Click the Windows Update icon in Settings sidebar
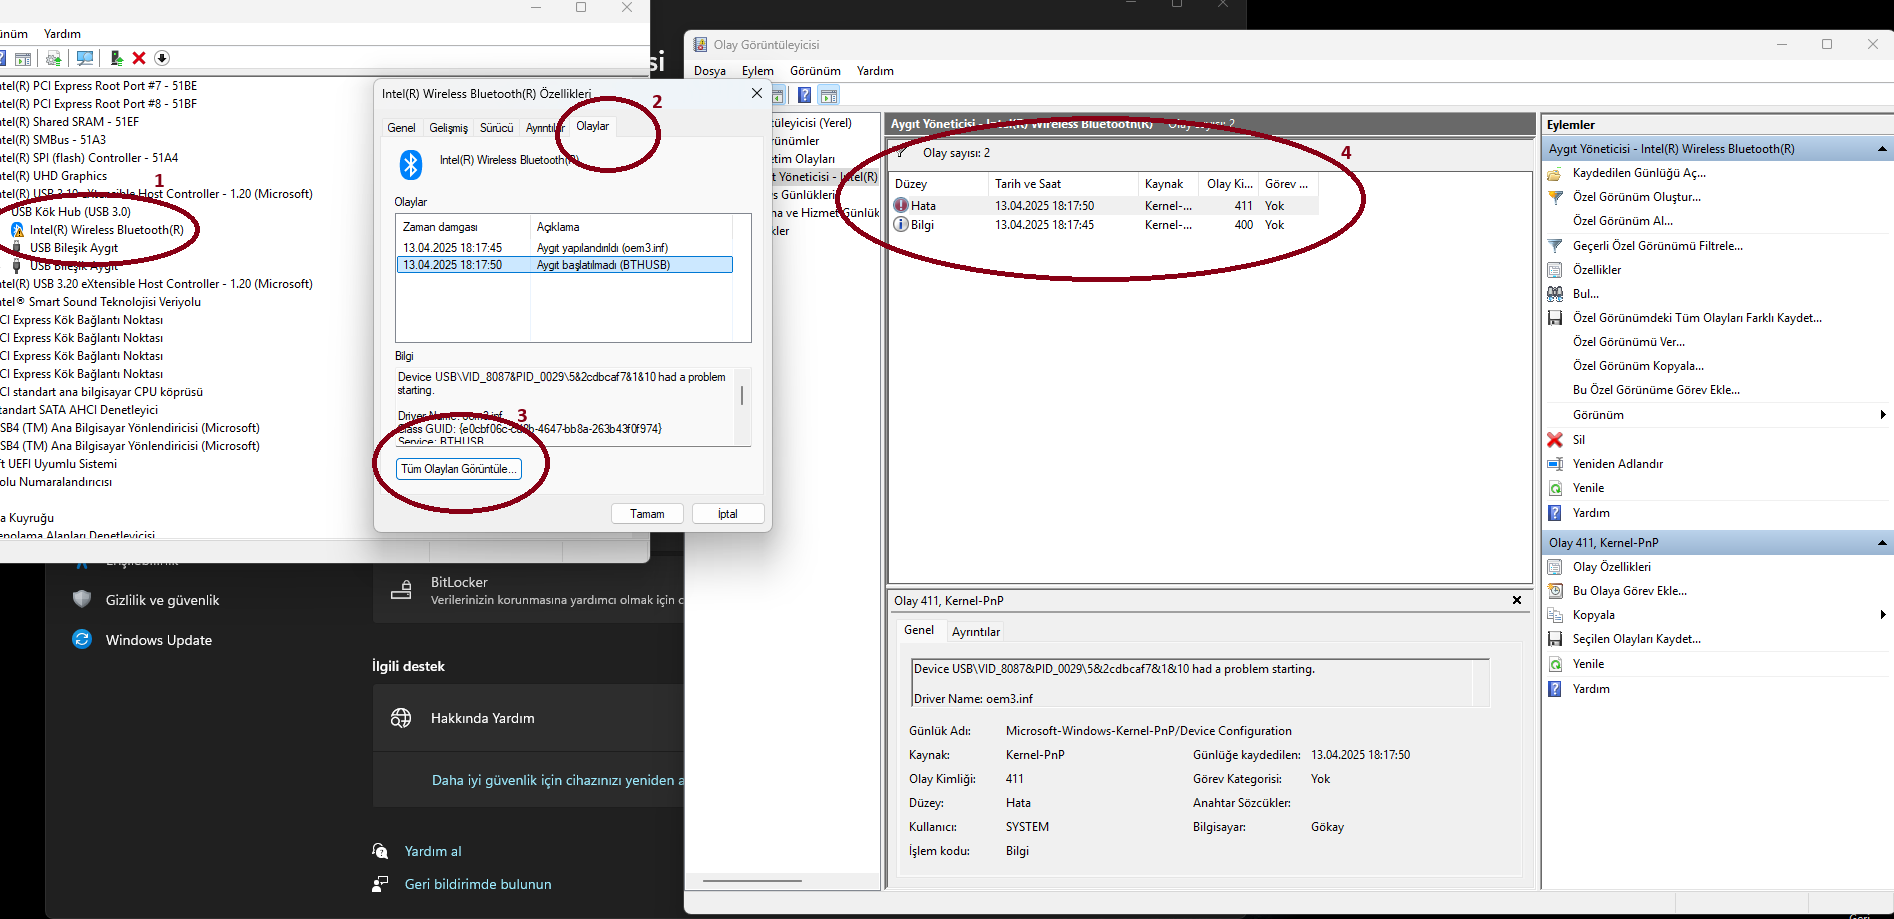The width and height of the screenshot is (1894, 919). click(82, 639)
